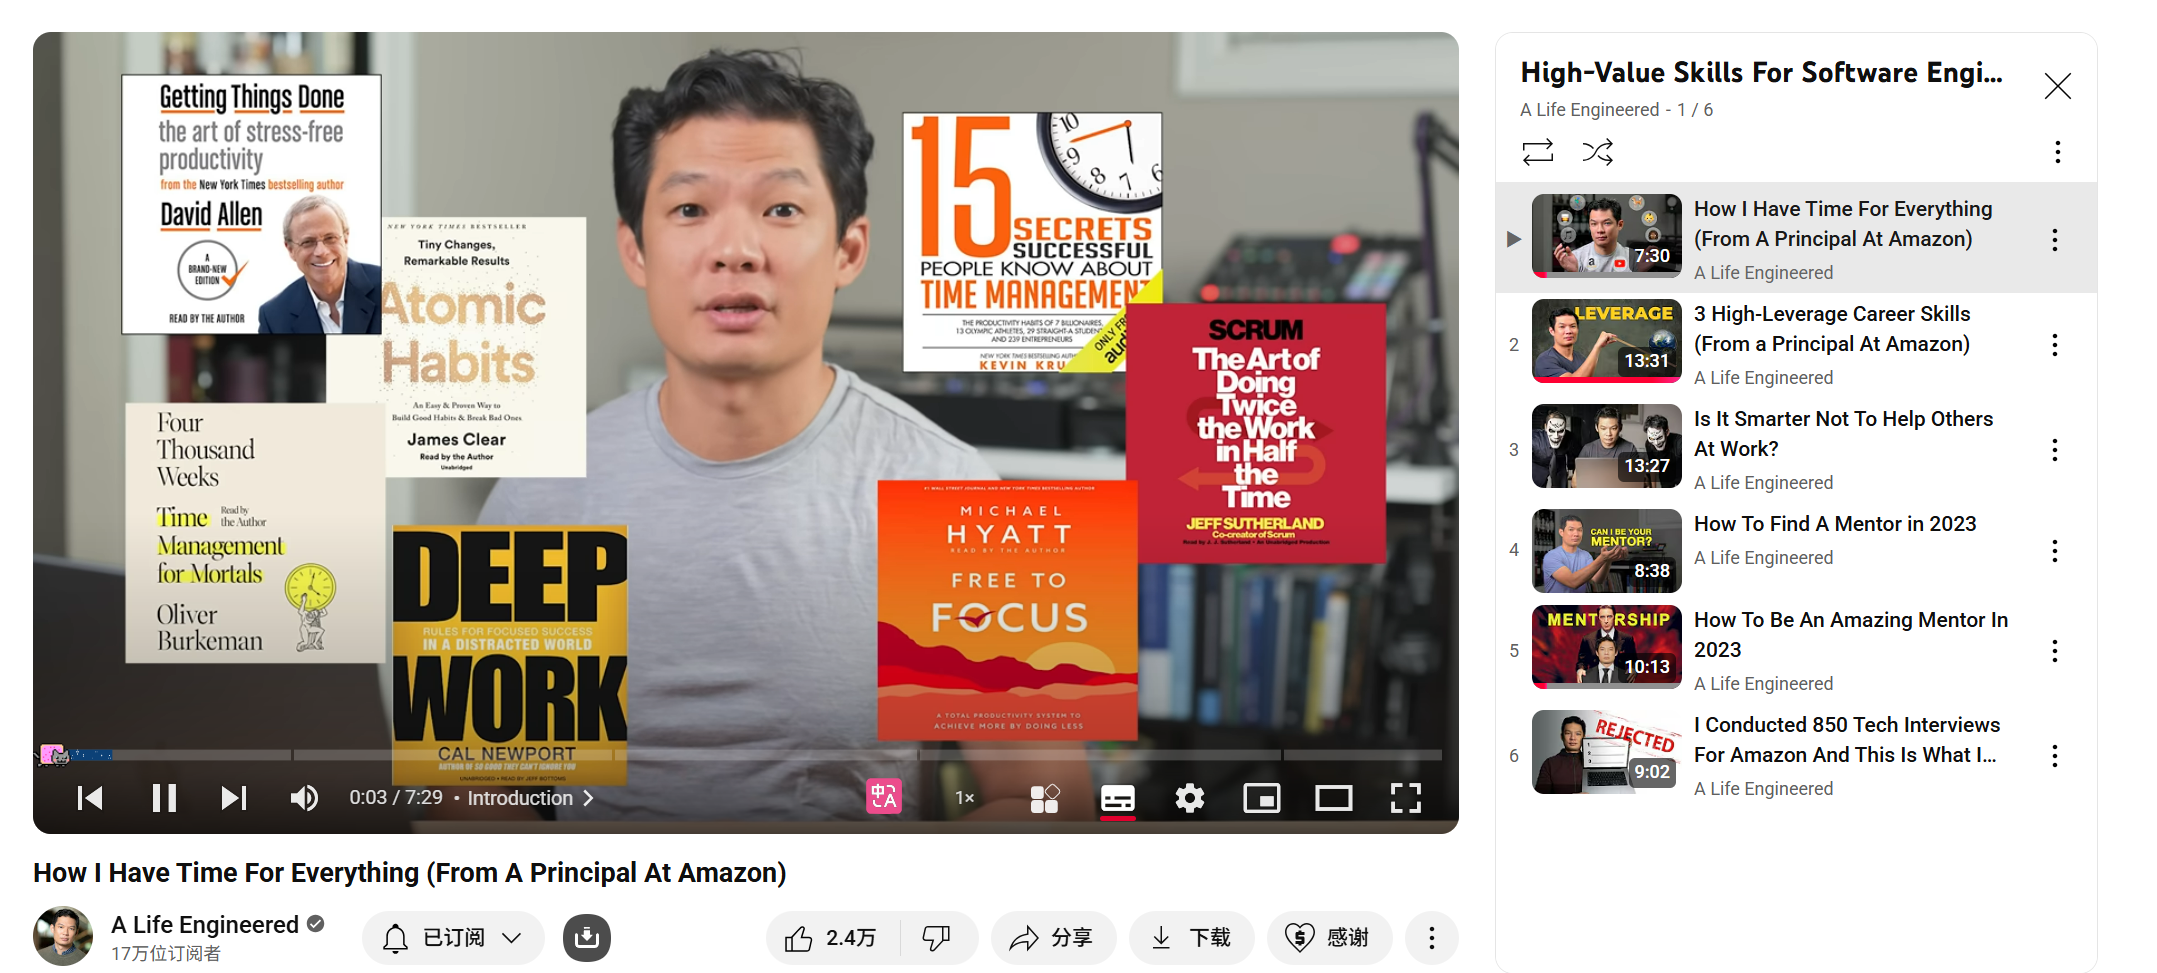Mute the video volume
Image resolution: width=2157 pixels, height=973 pixels.
click(x=304, y=798)
